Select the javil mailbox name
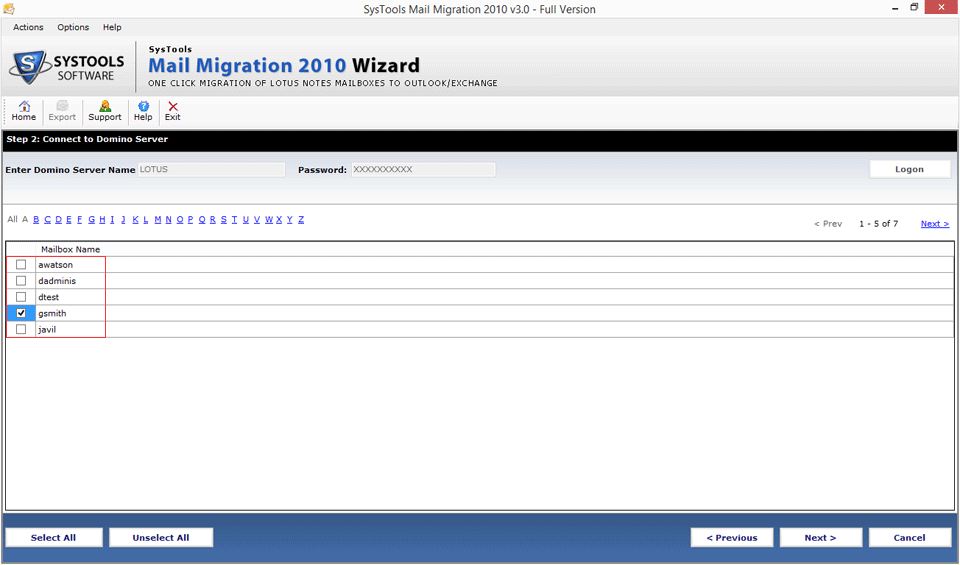 click(x=47, y=329)
